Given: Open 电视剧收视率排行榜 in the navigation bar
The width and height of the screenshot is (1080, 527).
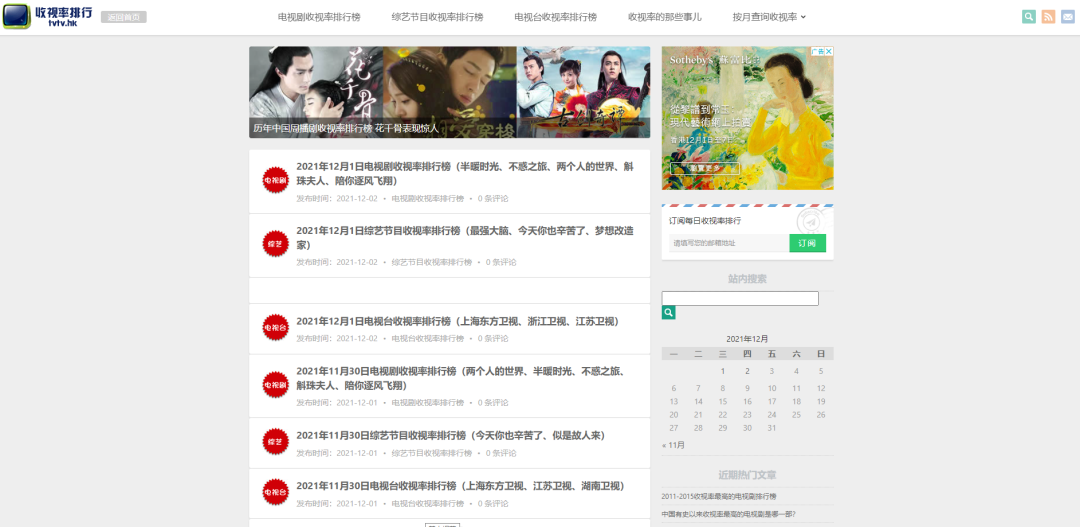Looking at the screenshot, I should click(x=319, y=17).
